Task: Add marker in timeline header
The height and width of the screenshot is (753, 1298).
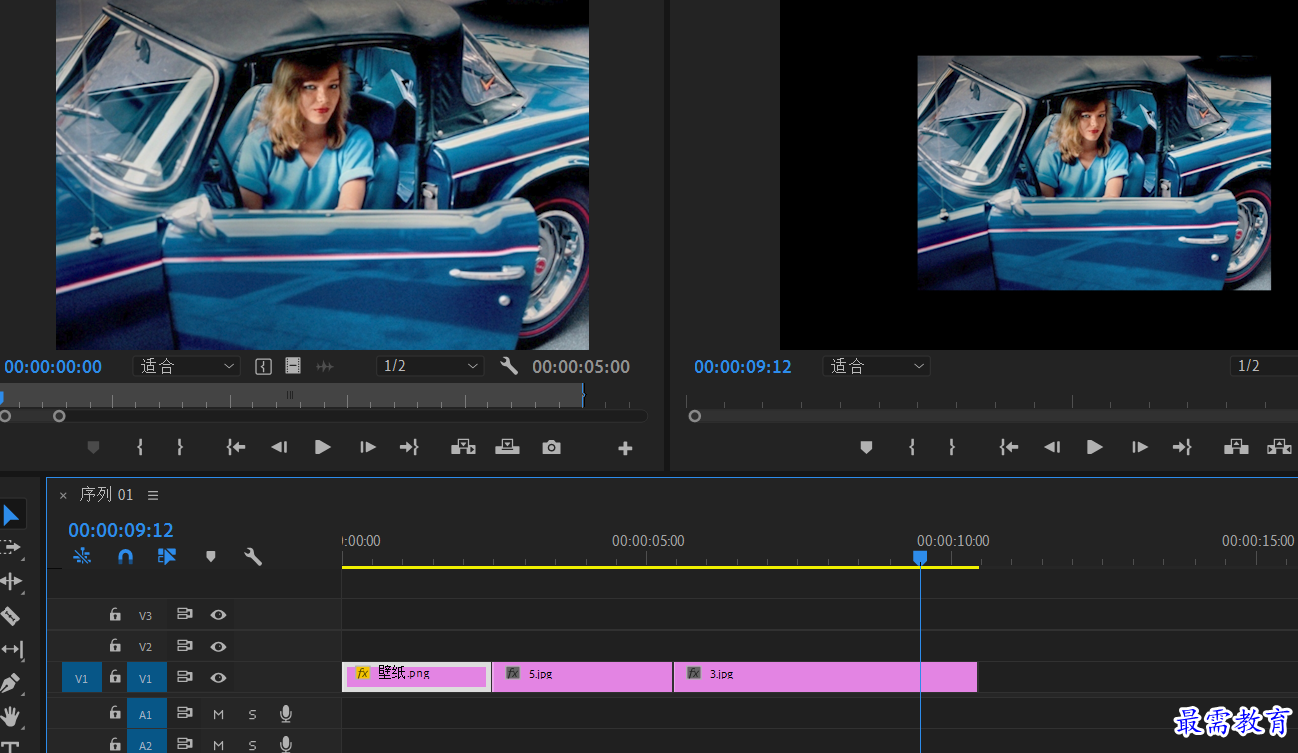Action: coord(210,556)
